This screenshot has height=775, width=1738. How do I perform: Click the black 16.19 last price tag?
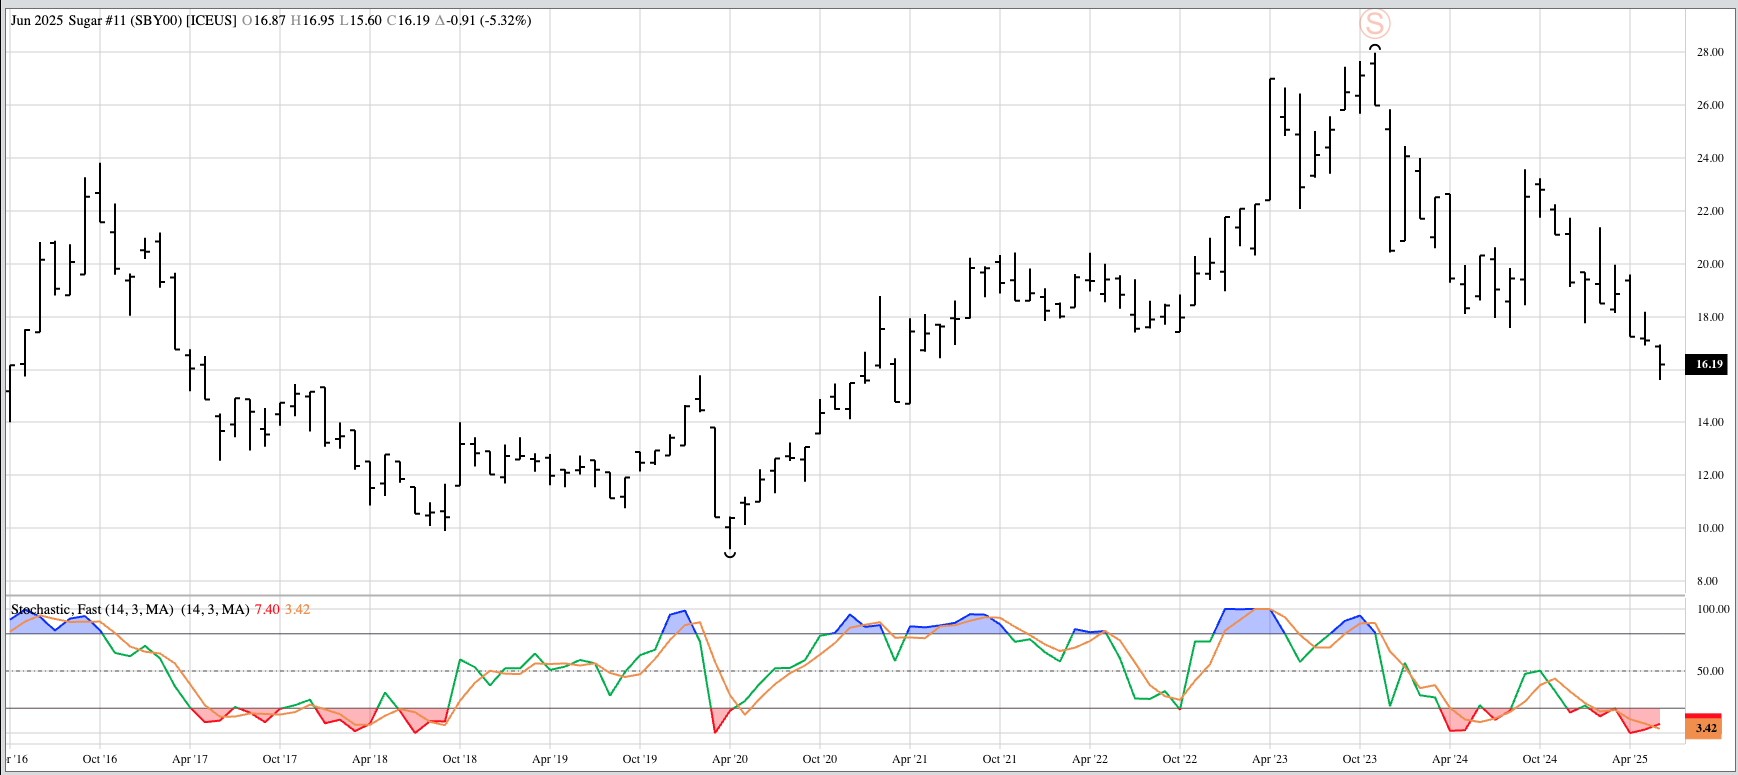click(x=1708, y=364)
